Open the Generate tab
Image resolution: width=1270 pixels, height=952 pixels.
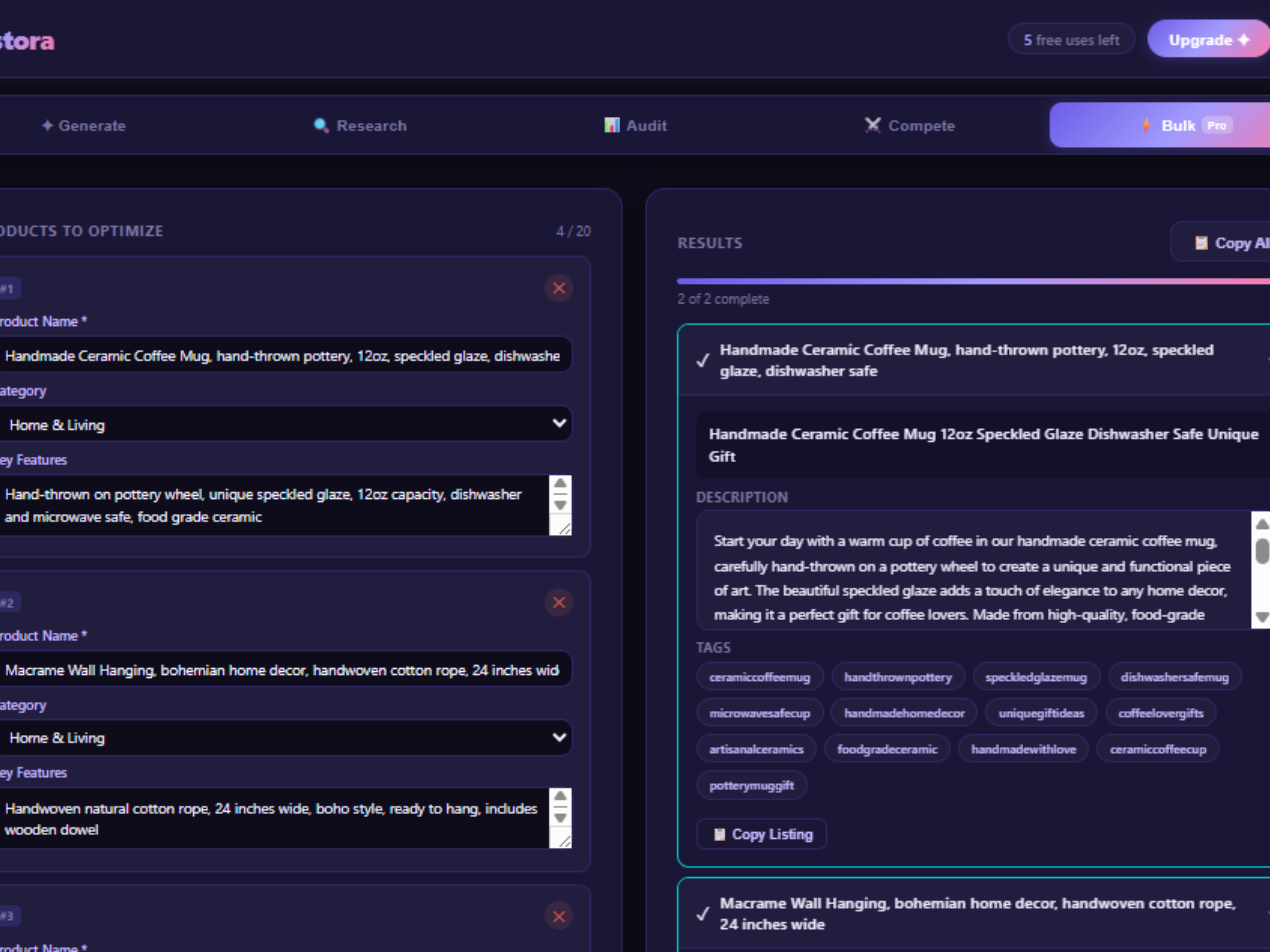tap(84, 125)
